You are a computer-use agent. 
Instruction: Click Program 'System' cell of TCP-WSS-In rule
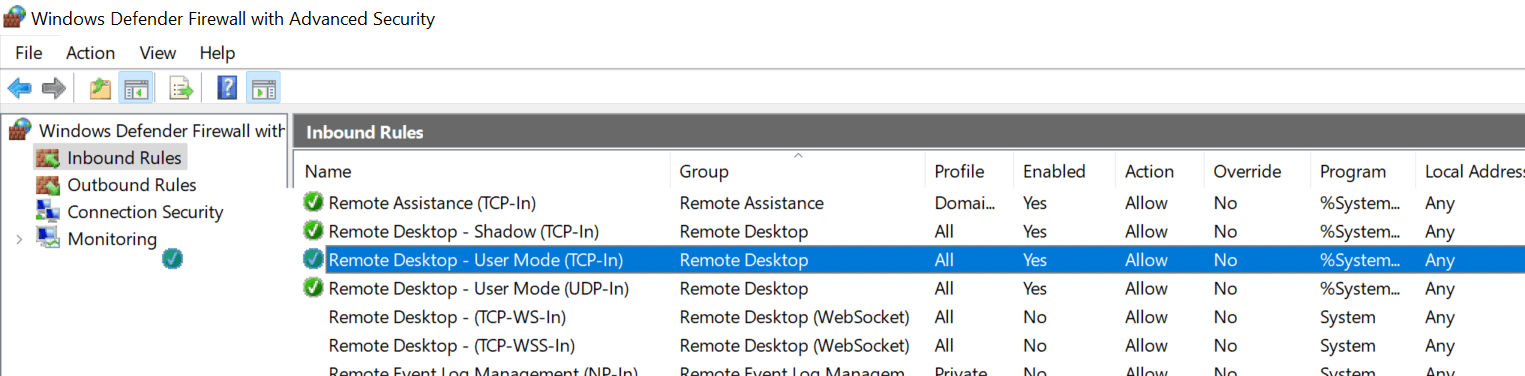tap(1347, 346)
